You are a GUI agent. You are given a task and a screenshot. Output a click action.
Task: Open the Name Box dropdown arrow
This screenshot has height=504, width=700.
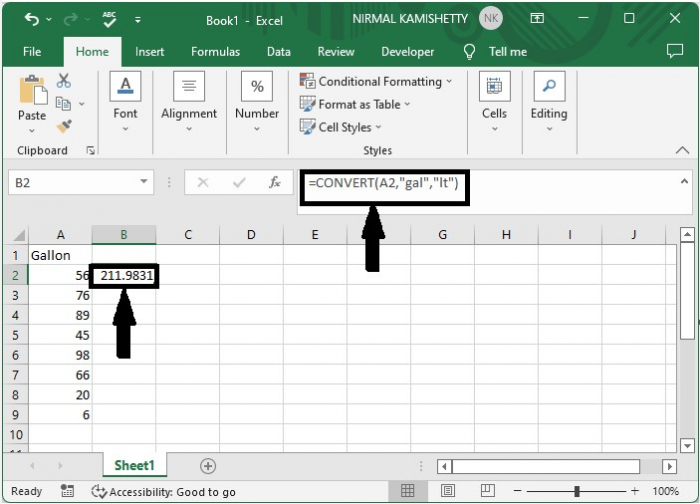pos(144,182)
